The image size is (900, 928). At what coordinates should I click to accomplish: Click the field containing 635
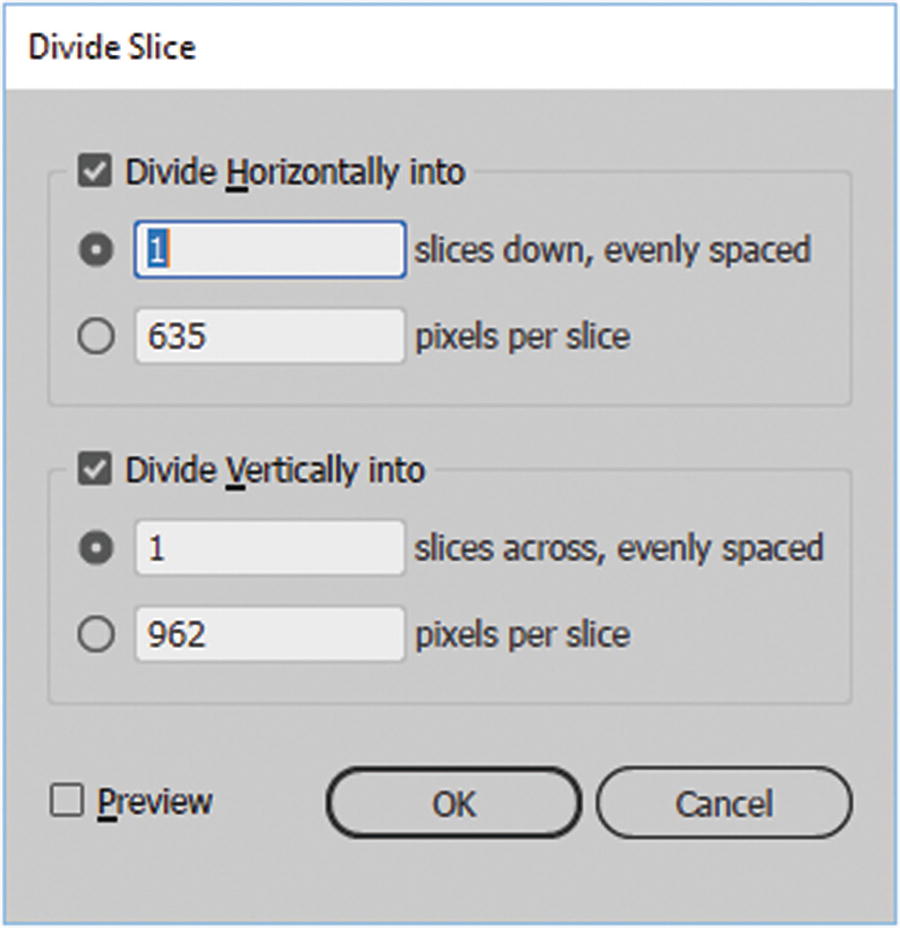[x=269, y=336]
